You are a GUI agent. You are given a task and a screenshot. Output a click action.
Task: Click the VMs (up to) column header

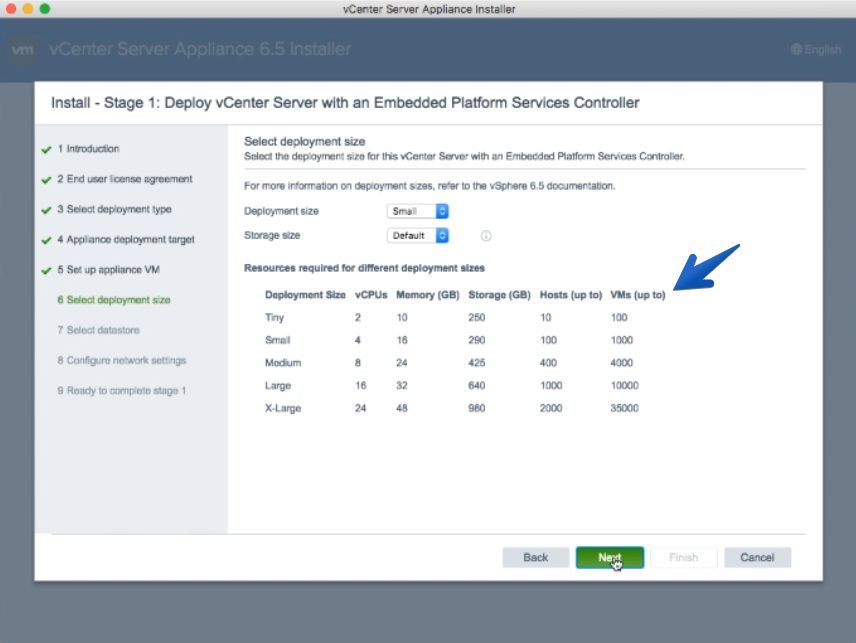pyautogui.click(x=638, y=295)
